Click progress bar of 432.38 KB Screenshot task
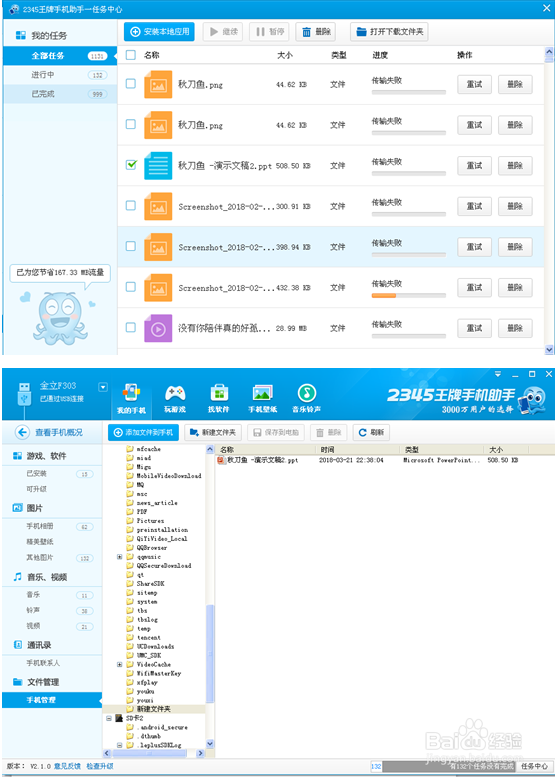Viewport: 555px width, 778px height. (x=409, y=296)
